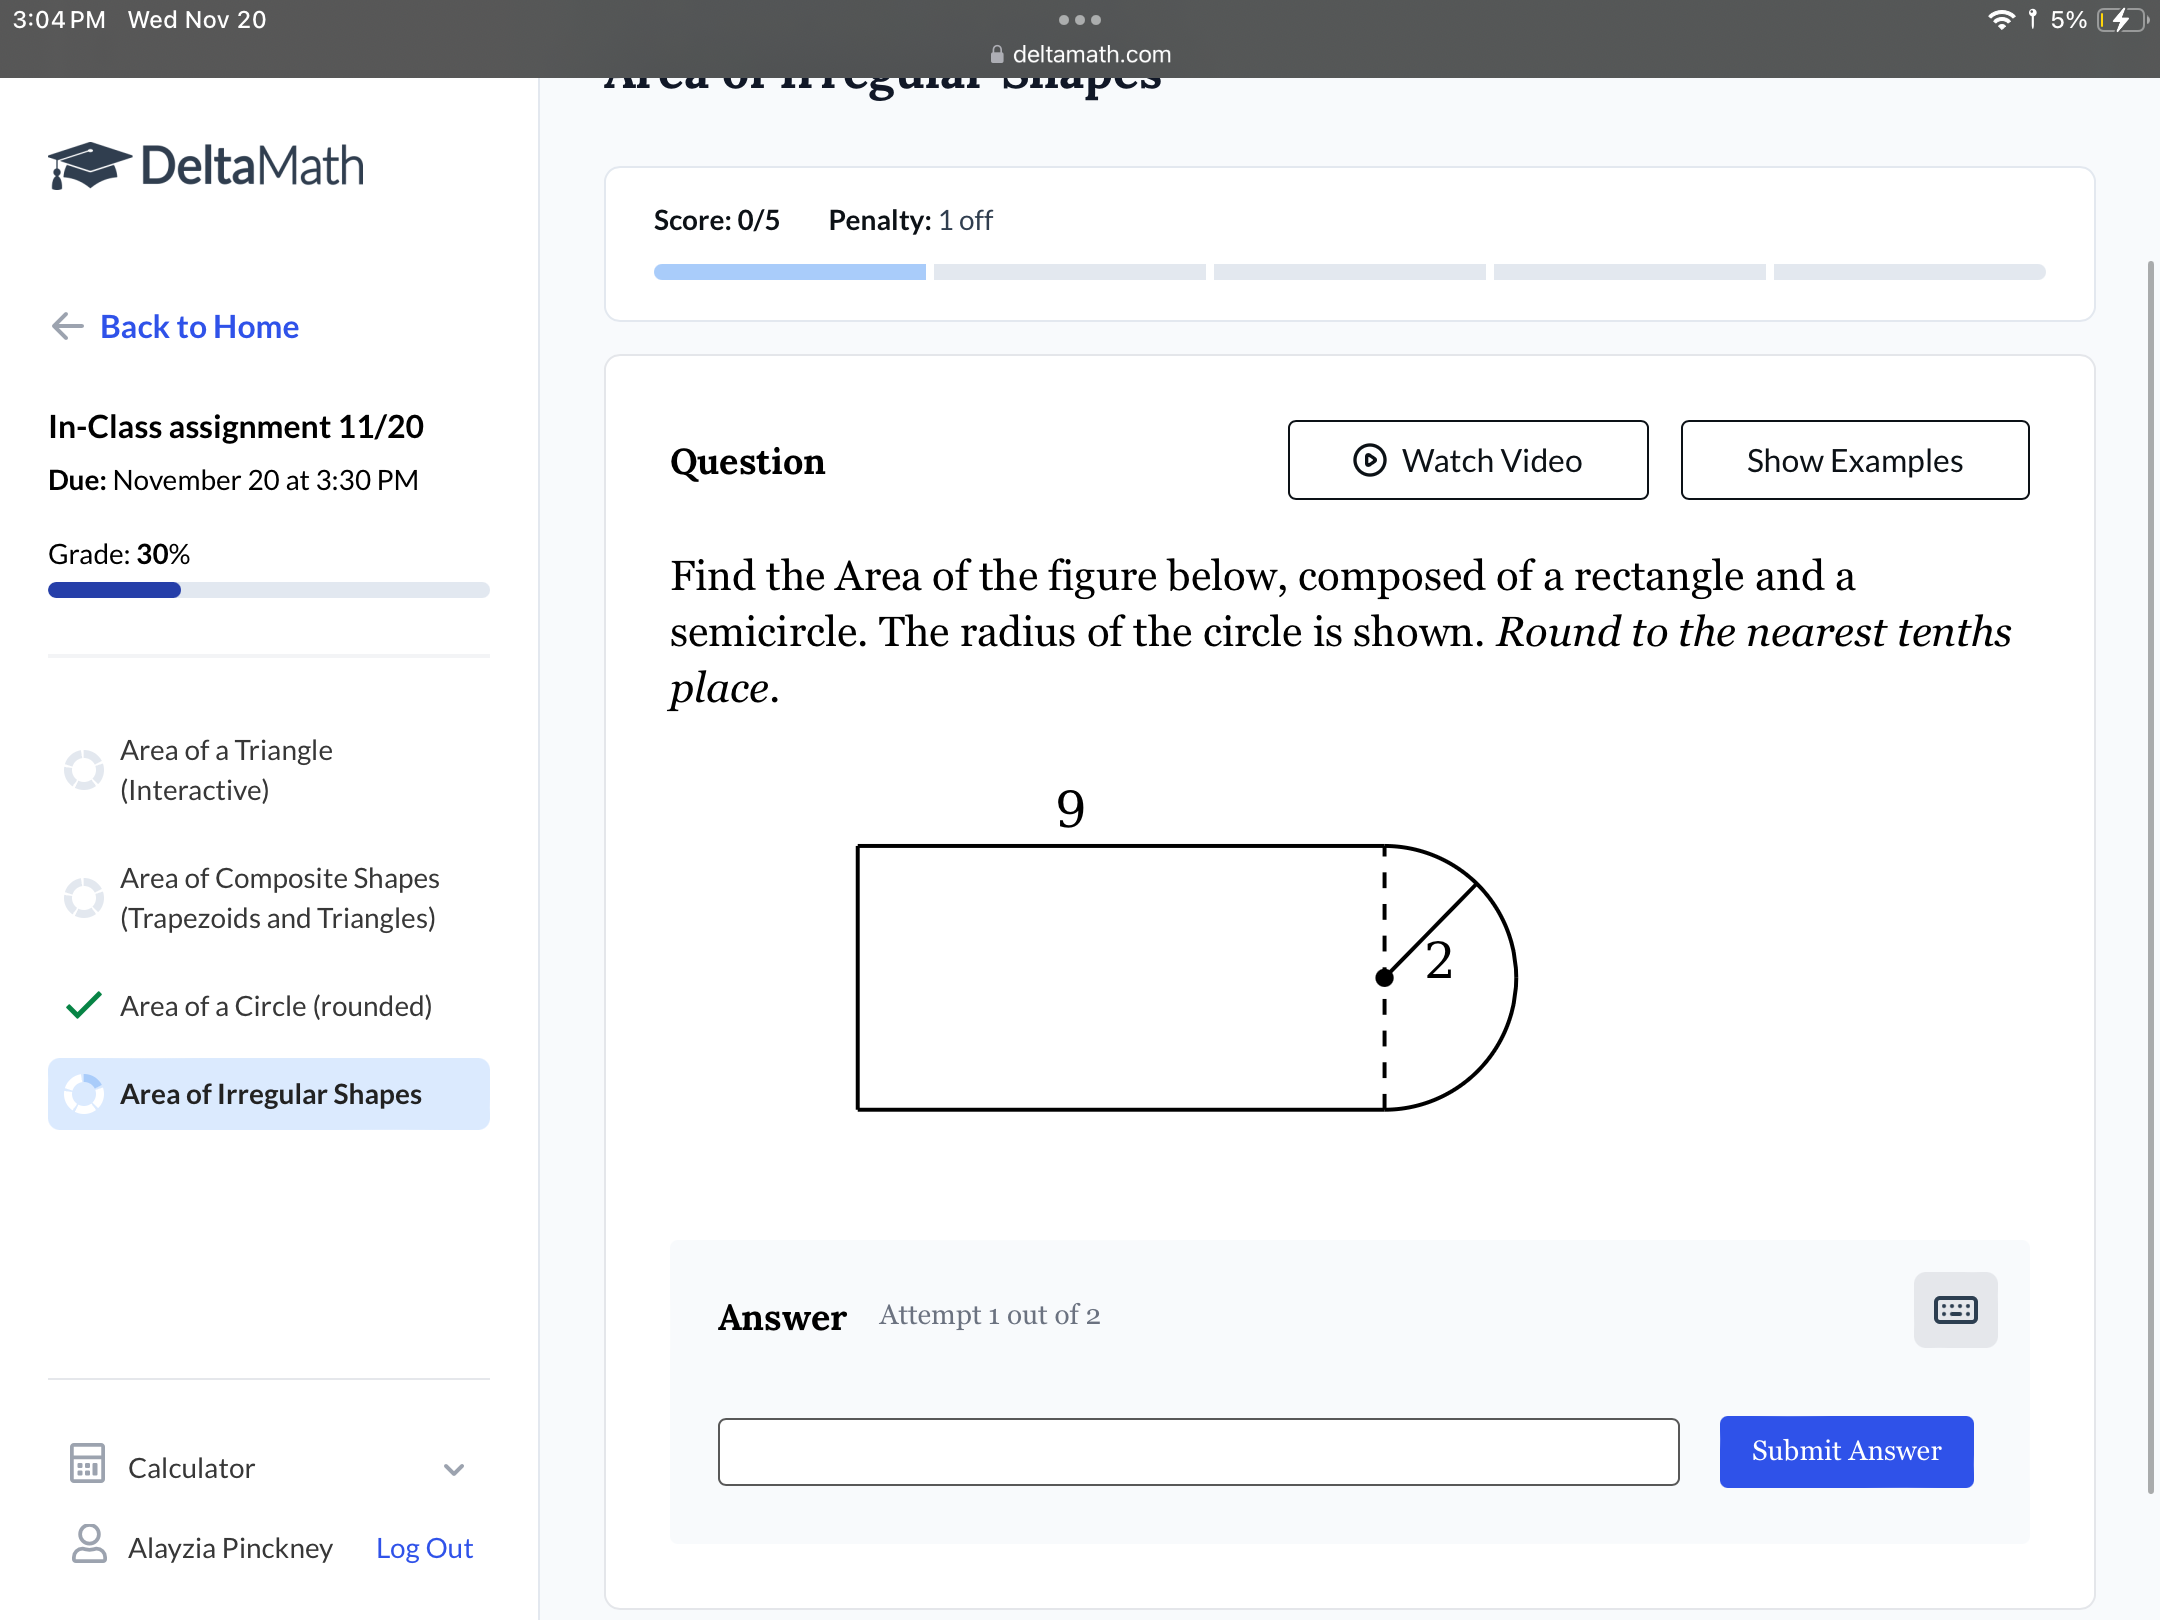Select Area of Irregular Shapes menu item
Screen dimensions: 2160x1620
click(270, 1094)
